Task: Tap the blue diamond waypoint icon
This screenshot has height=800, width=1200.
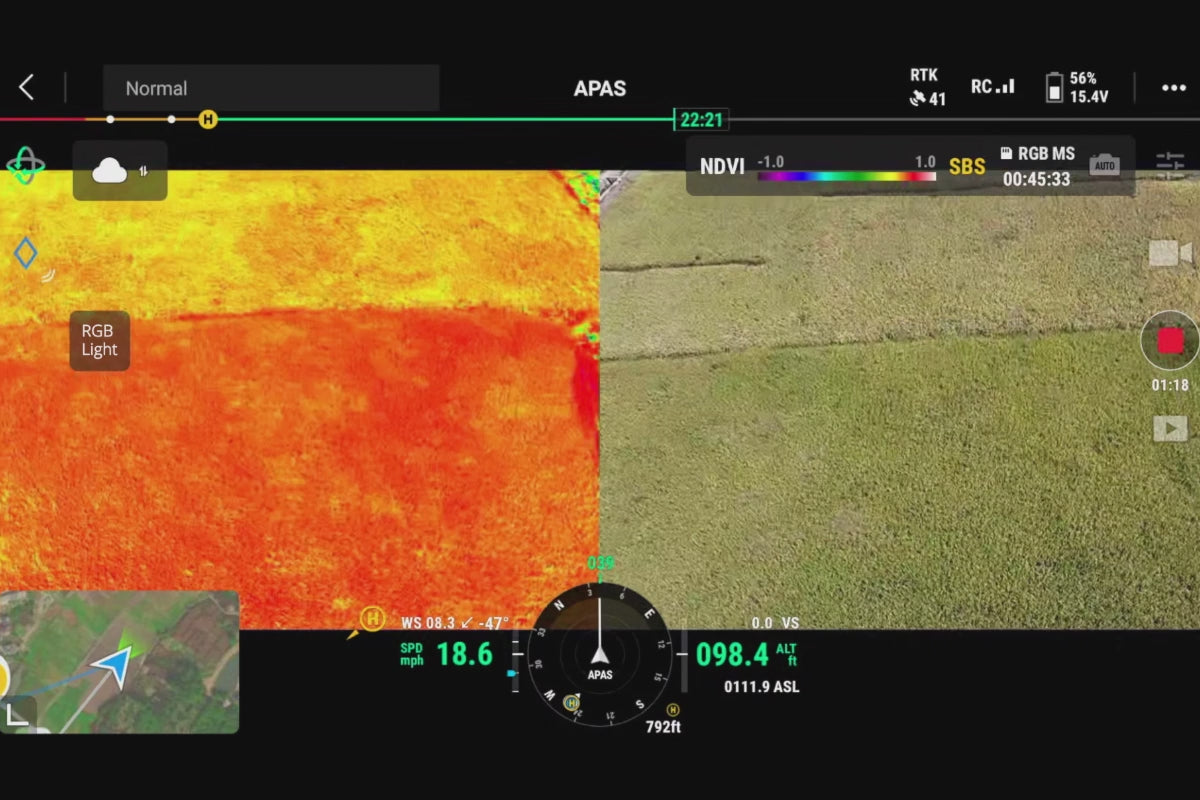Action: click(x=26, y=254)
